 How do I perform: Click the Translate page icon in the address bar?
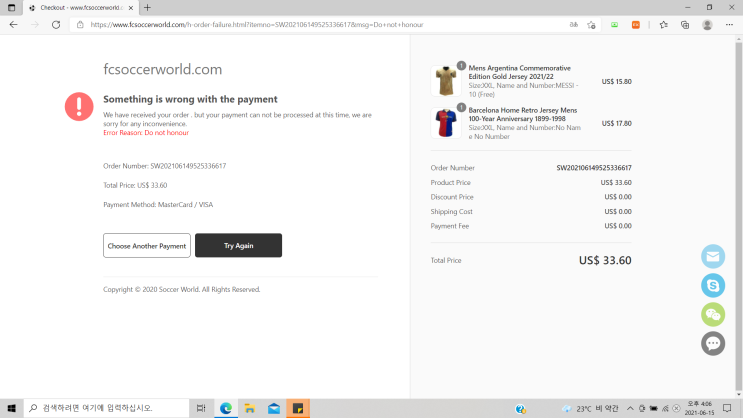coord(574,25)
